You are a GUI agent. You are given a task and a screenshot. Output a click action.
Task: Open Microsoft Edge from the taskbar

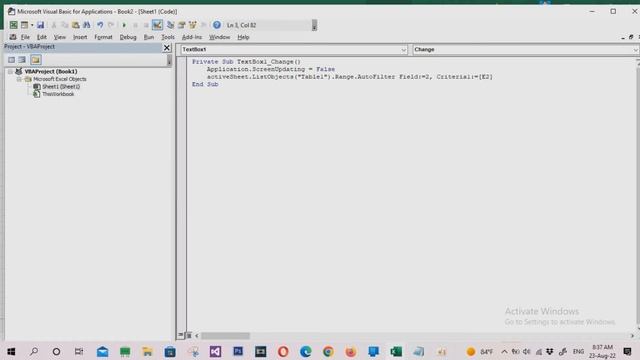(305, 351)
